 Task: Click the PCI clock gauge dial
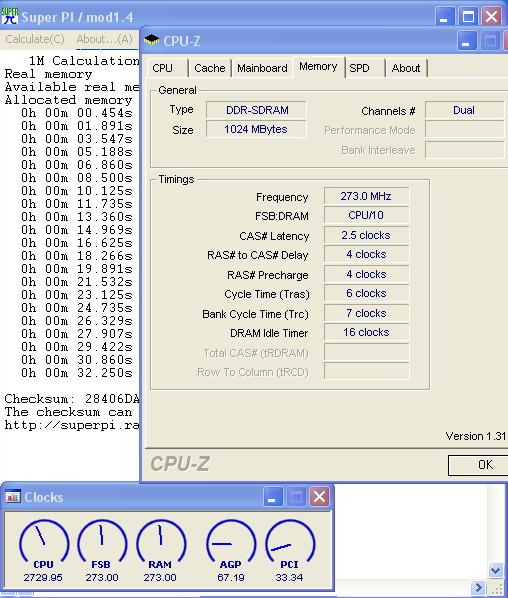[x=289, y=541]
